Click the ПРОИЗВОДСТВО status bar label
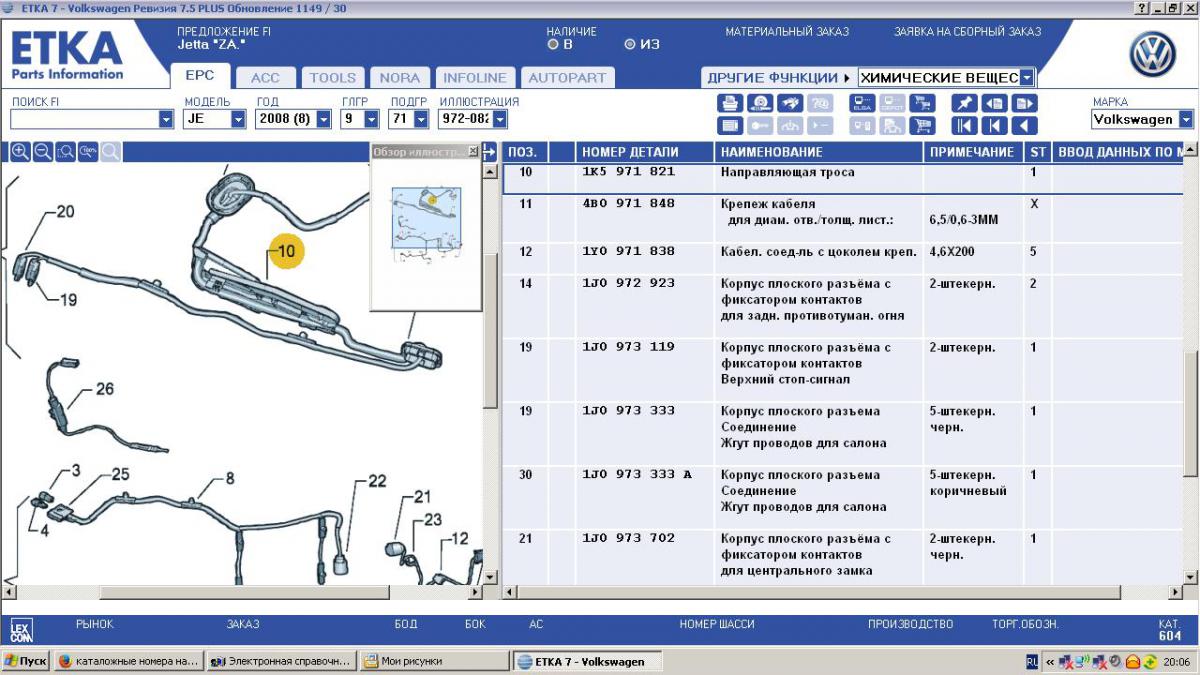This screenshot has width=1200, height=675. (910, 624)
